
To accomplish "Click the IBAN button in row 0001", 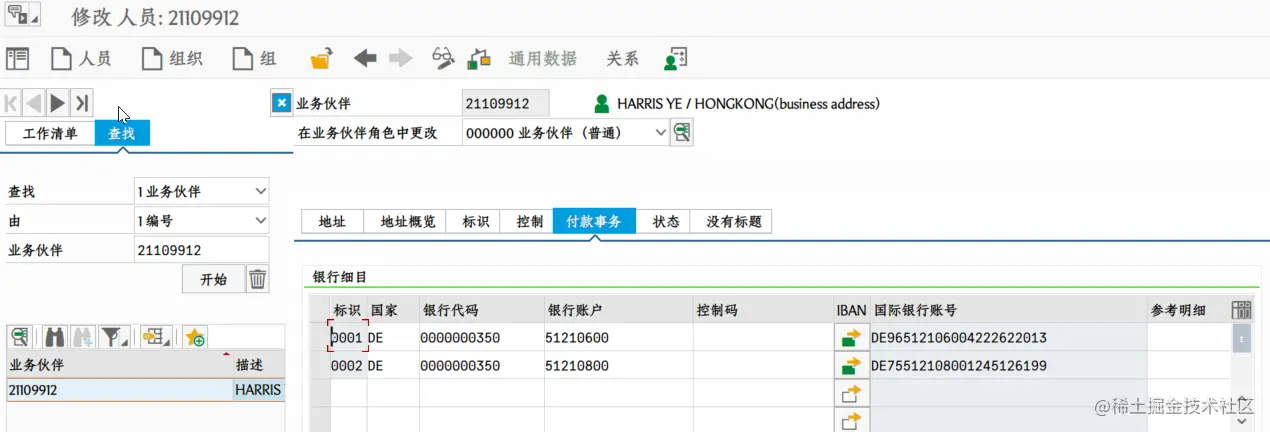I will pos(851,338).
